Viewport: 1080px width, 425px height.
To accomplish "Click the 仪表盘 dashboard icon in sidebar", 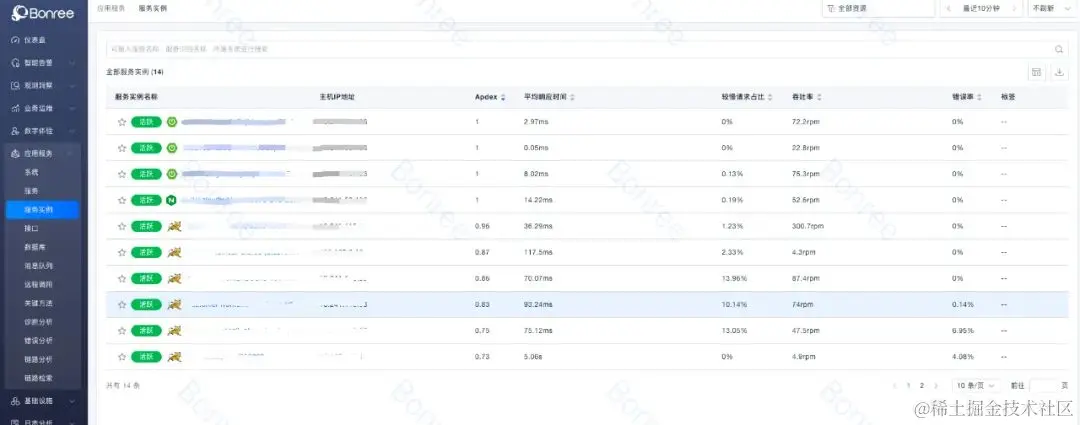I will pyautogui.click(x=16, y=40).
